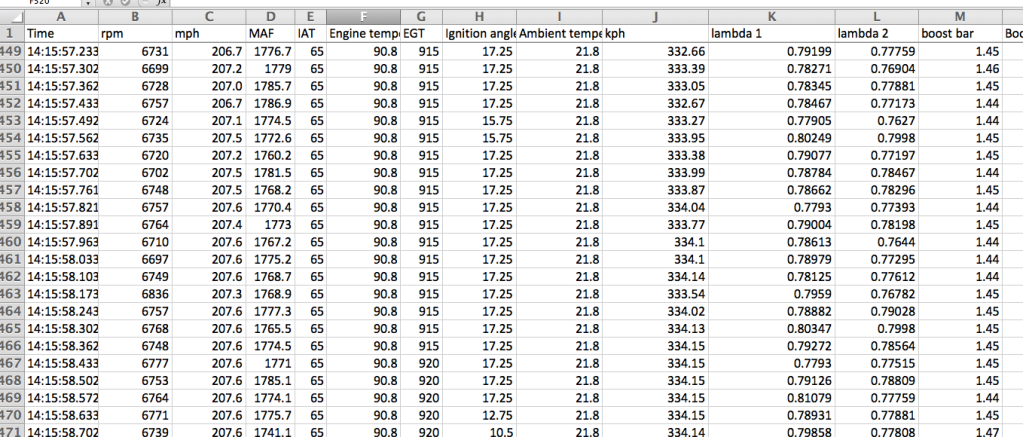Screen dimensions: 1023x437
Task: Select column L header
Action: click(877, 17)
